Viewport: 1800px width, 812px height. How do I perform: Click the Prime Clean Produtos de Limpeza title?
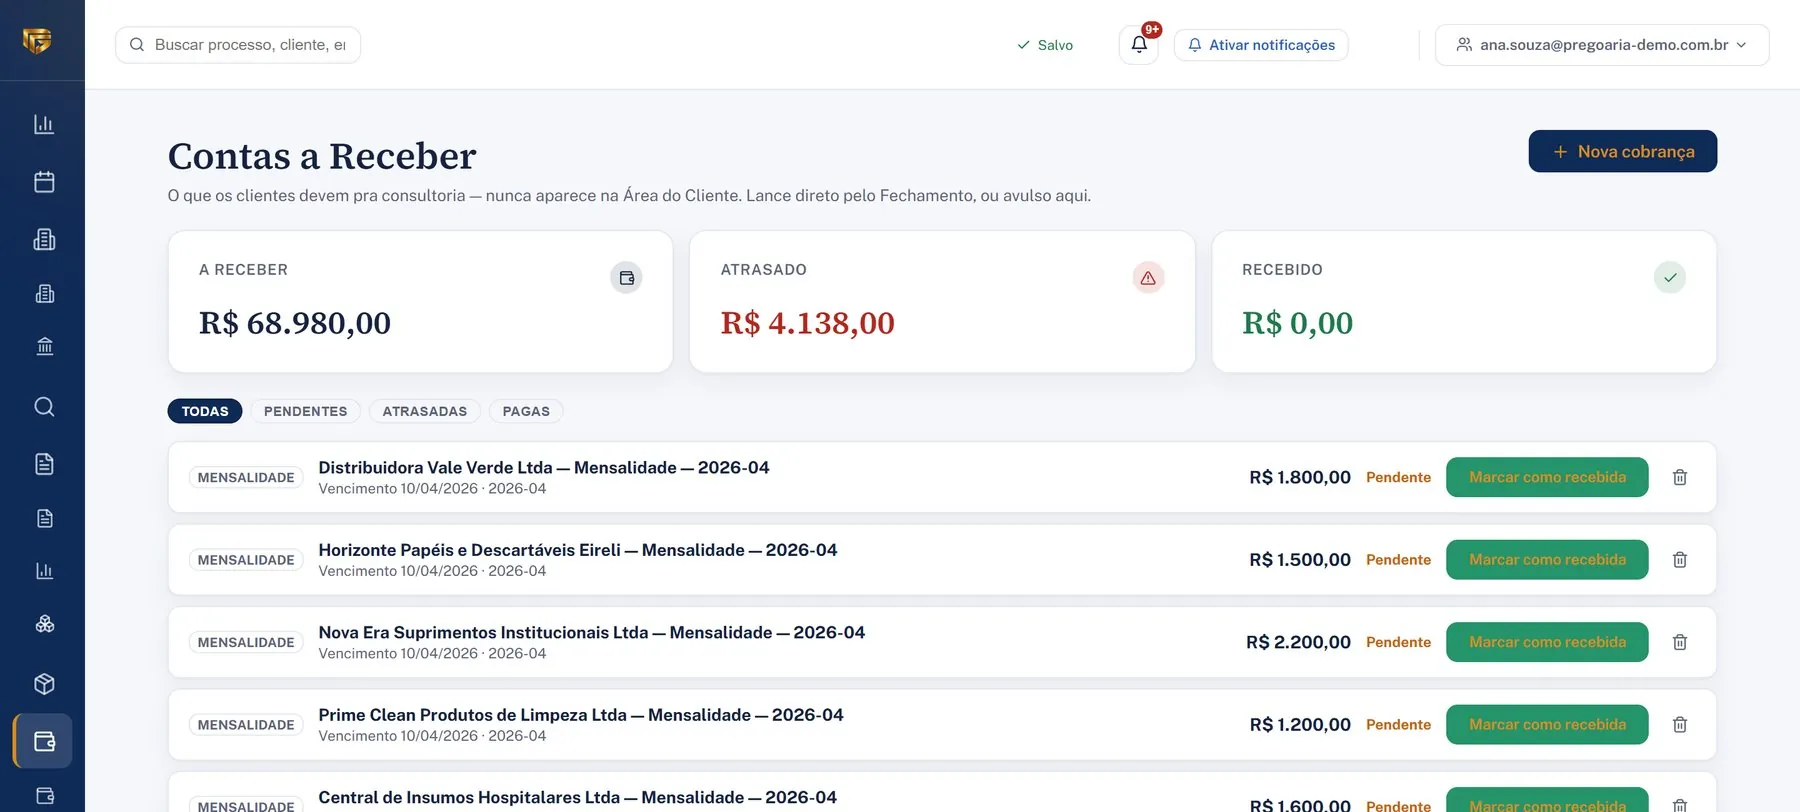581,715
